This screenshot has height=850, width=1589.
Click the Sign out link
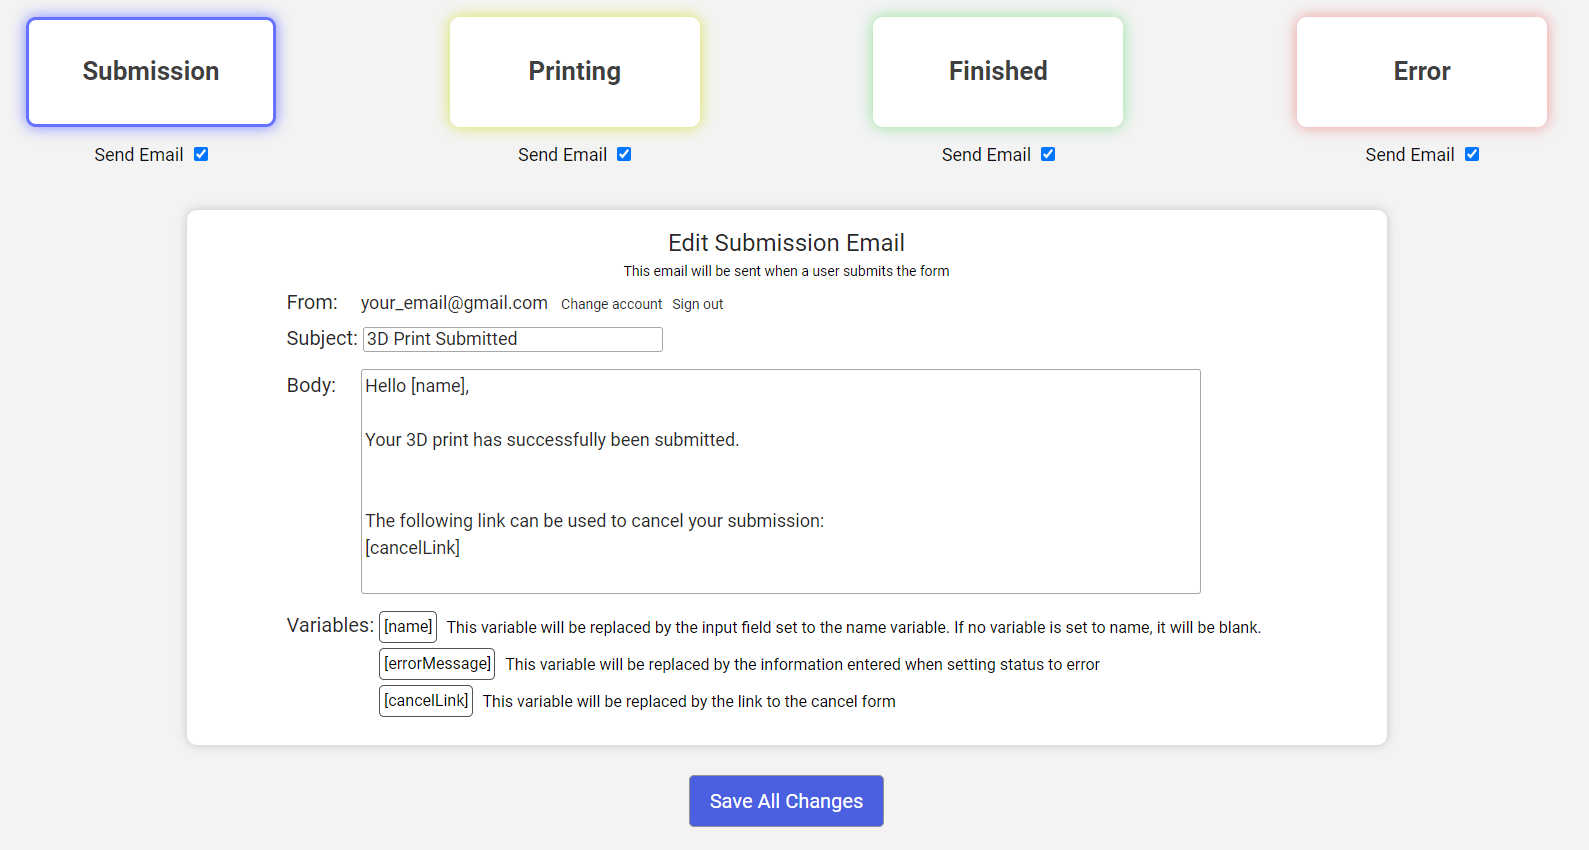click(x=697, y=304)
